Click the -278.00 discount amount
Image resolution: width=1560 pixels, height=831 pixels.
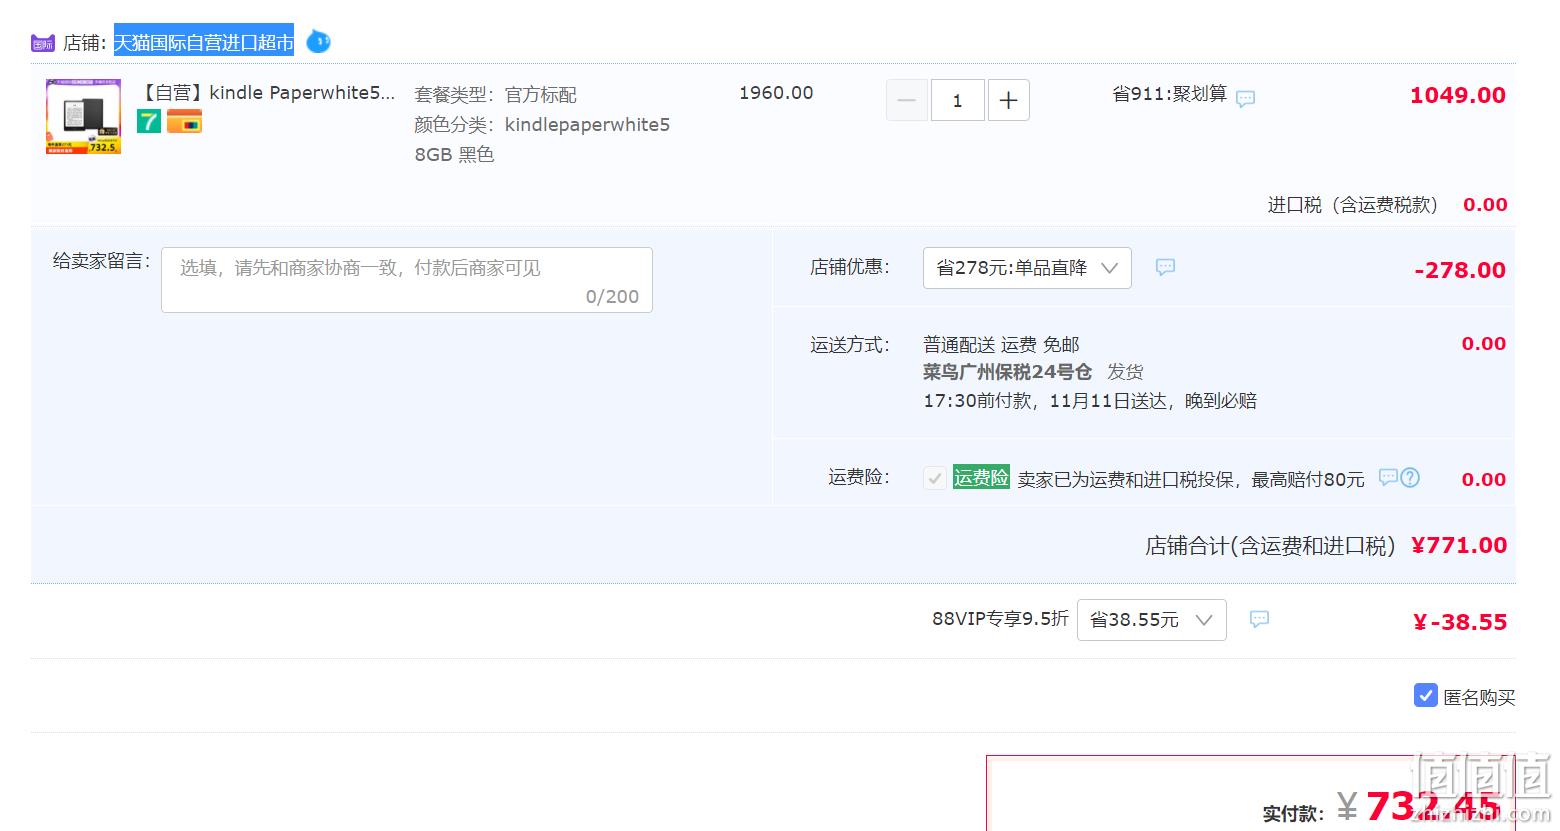coord(1460,270)
